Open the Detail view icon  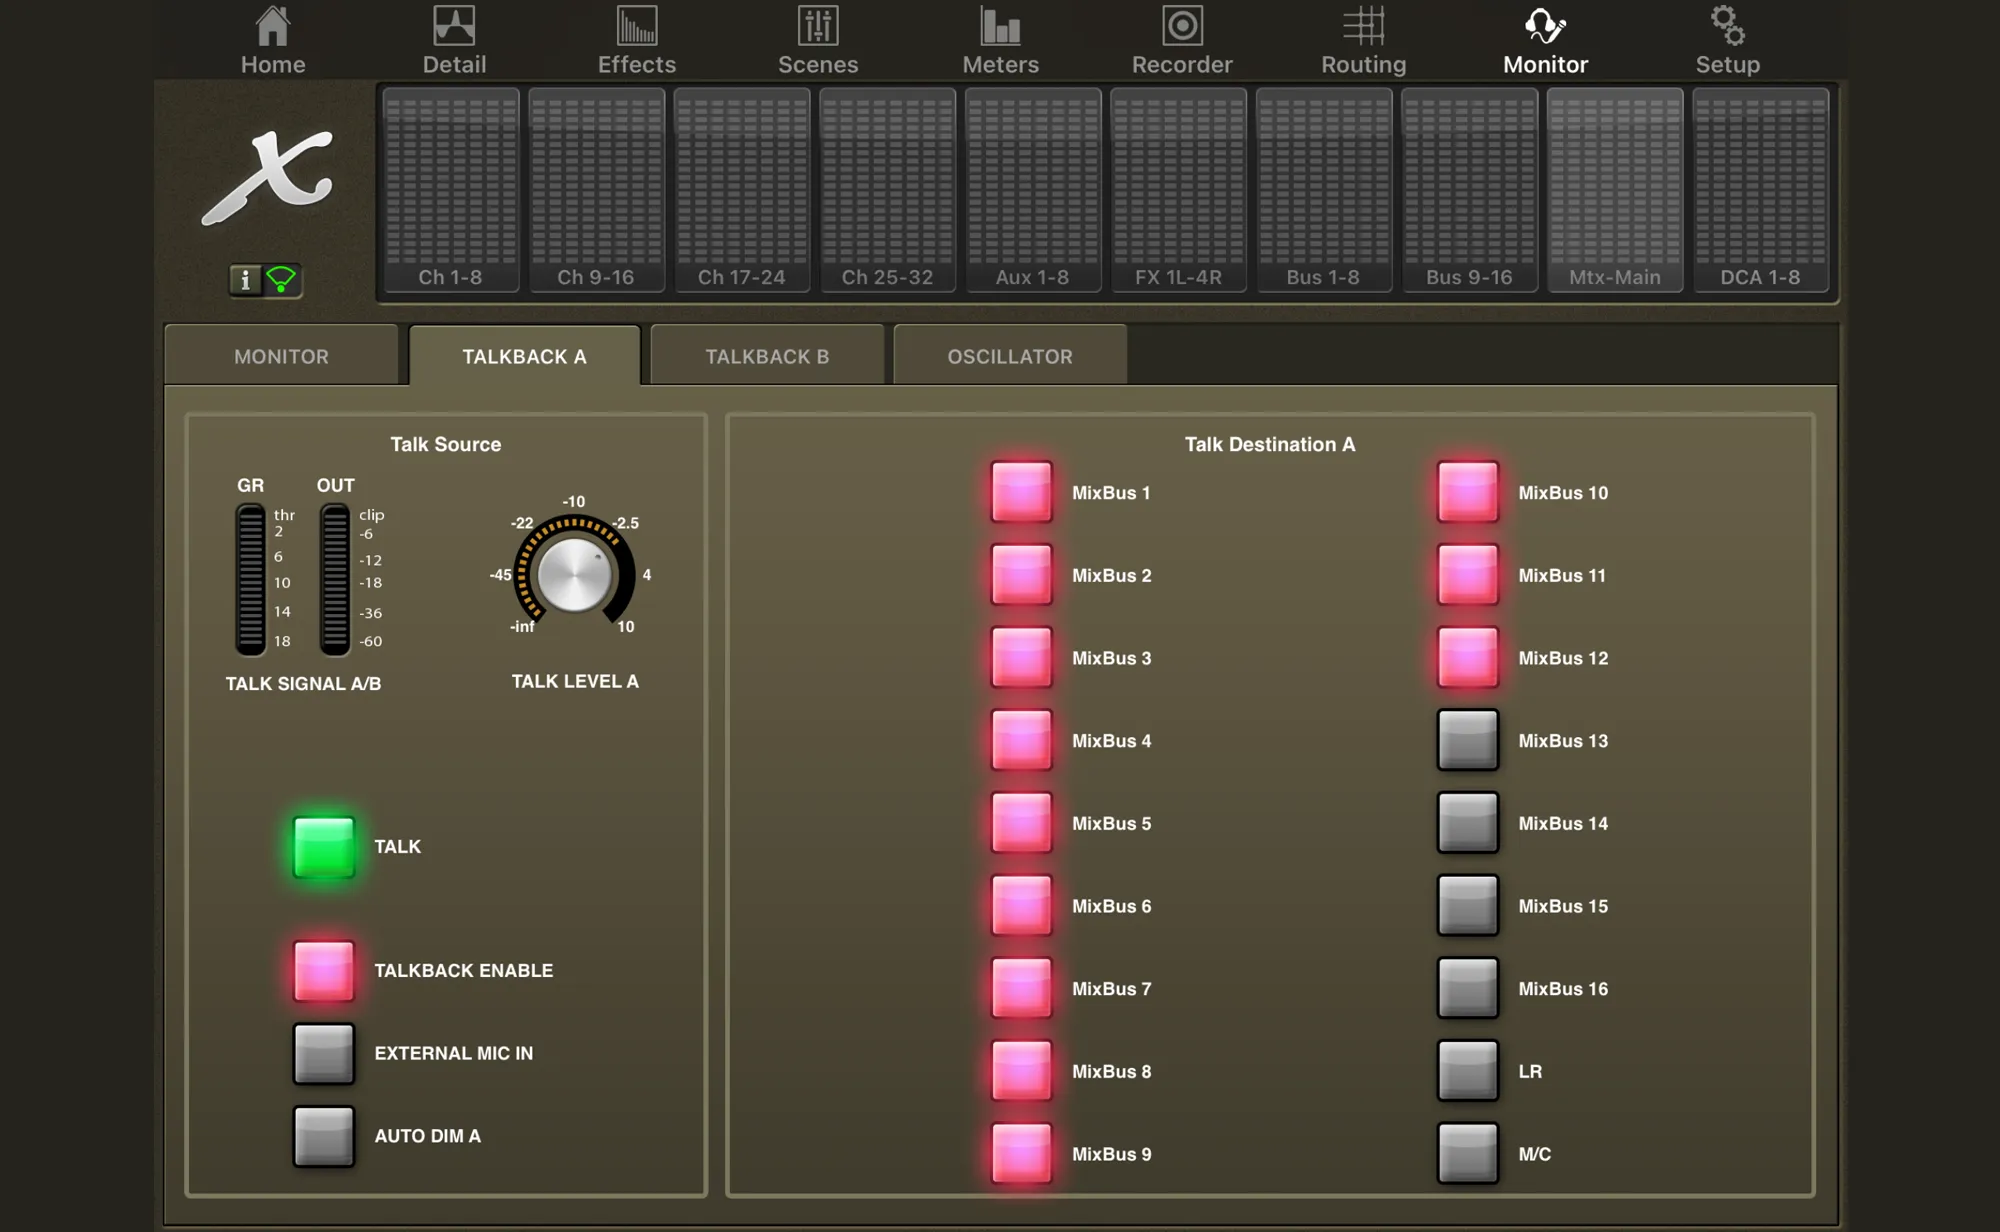454,27
